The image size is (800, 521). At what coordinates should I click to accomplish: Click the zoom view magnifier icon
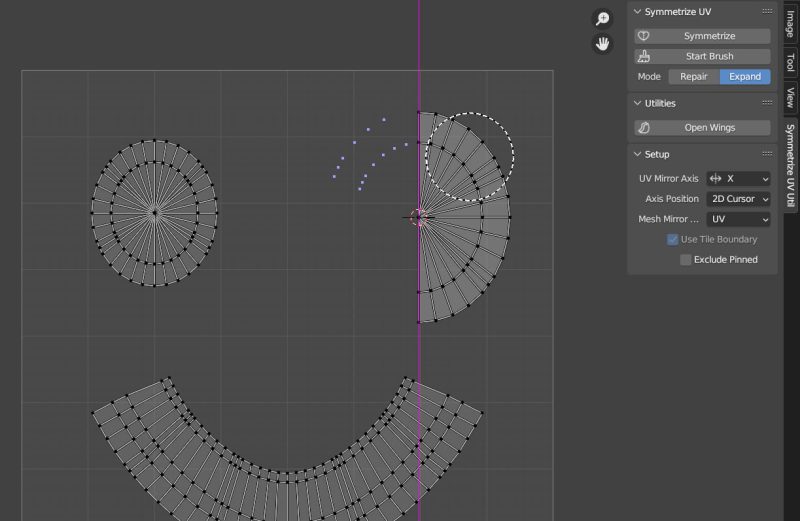tap(602, 19)
